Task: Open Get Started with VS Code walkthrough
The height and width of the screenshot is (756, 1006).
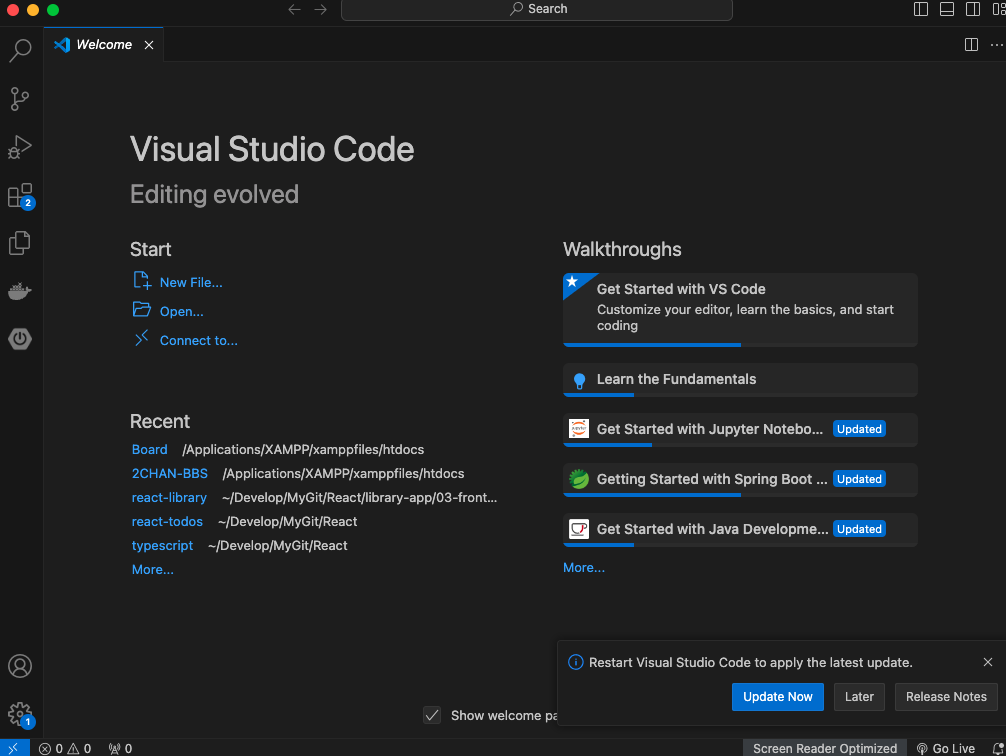Action: (x=740, y=310)
